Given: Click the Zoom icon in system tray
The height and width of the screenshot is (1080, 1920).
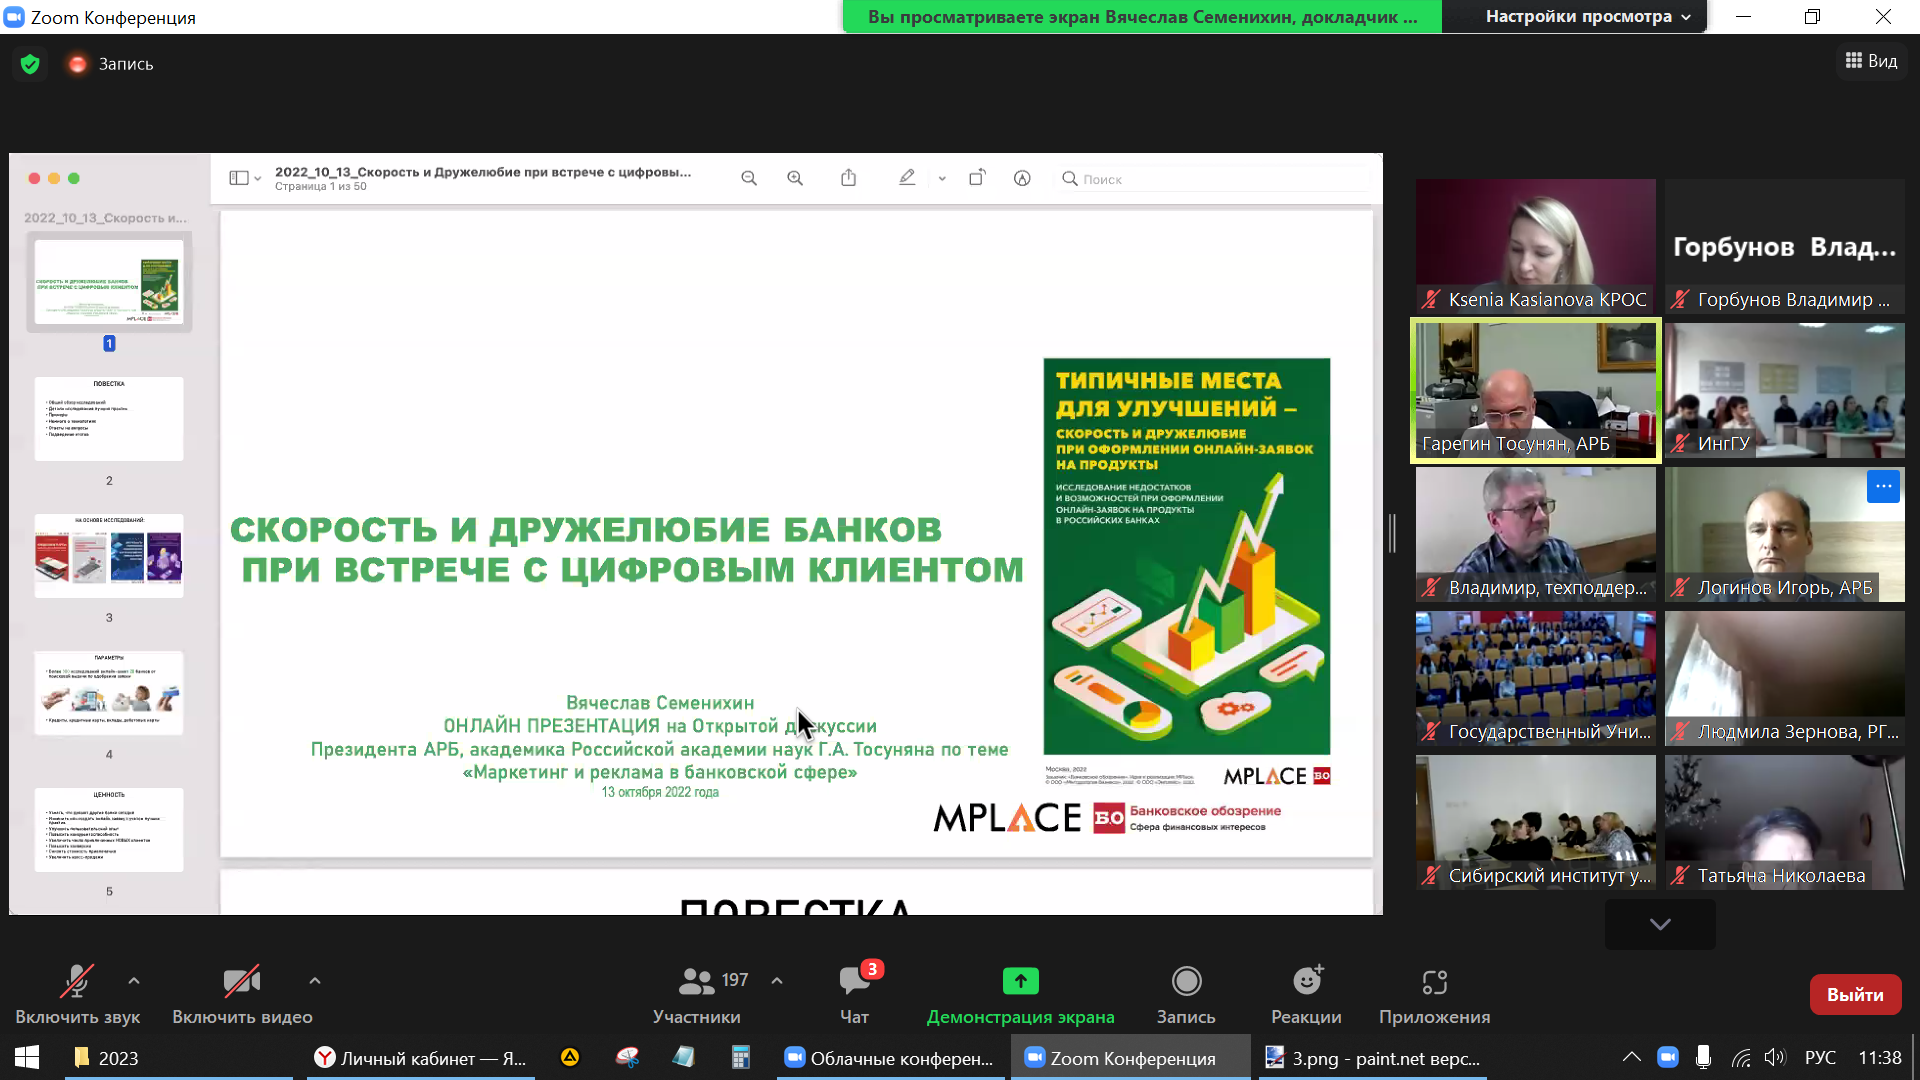Looking at the screenshot, I should (x=1667, y=1058).
